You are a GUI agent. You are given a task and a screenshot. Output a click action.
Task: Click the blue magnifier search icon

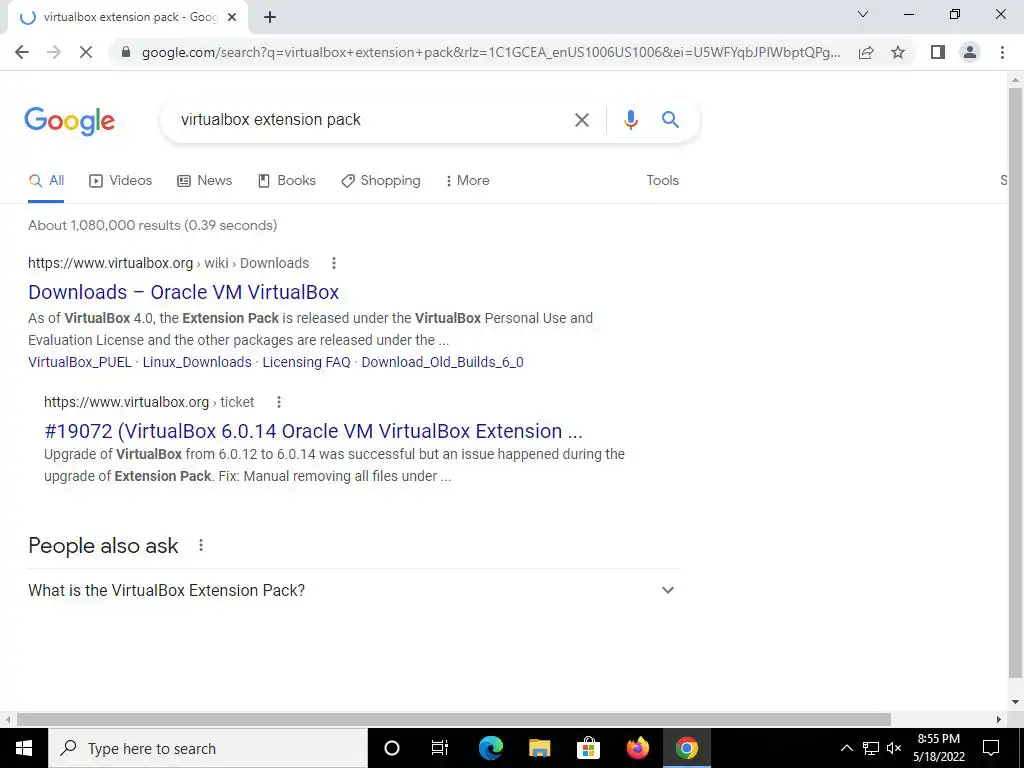670,120
